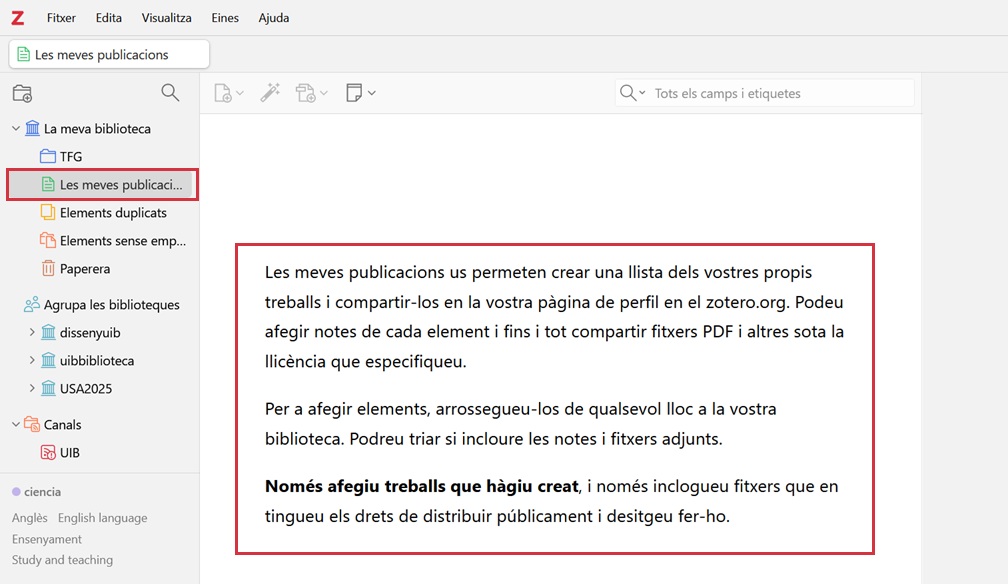This screenshot has width=1008, height=584.
Task: Filter by the ciencia colored tag
Action: tap(37, 492)
